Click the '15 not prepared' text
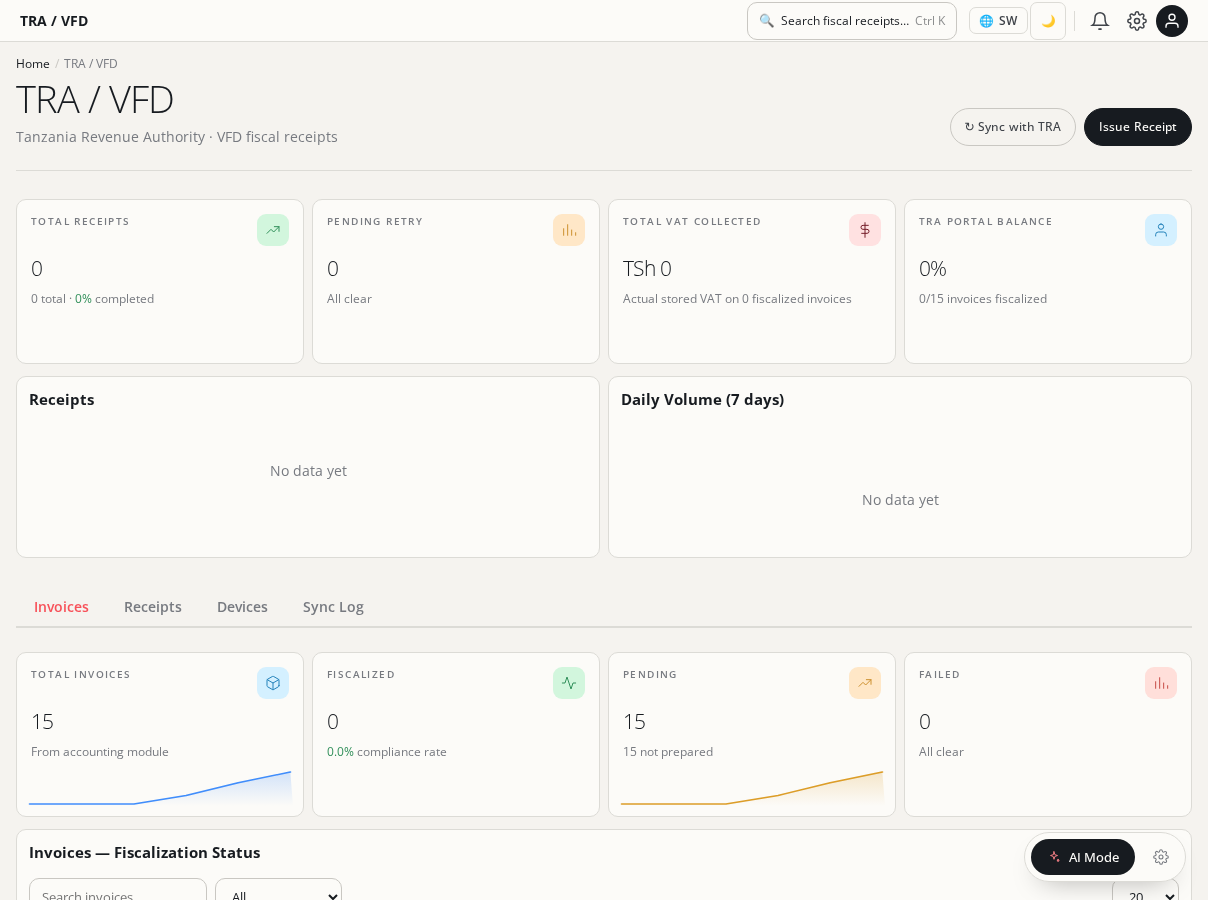This screenshot has width=1208, height=900. point(668,752)
